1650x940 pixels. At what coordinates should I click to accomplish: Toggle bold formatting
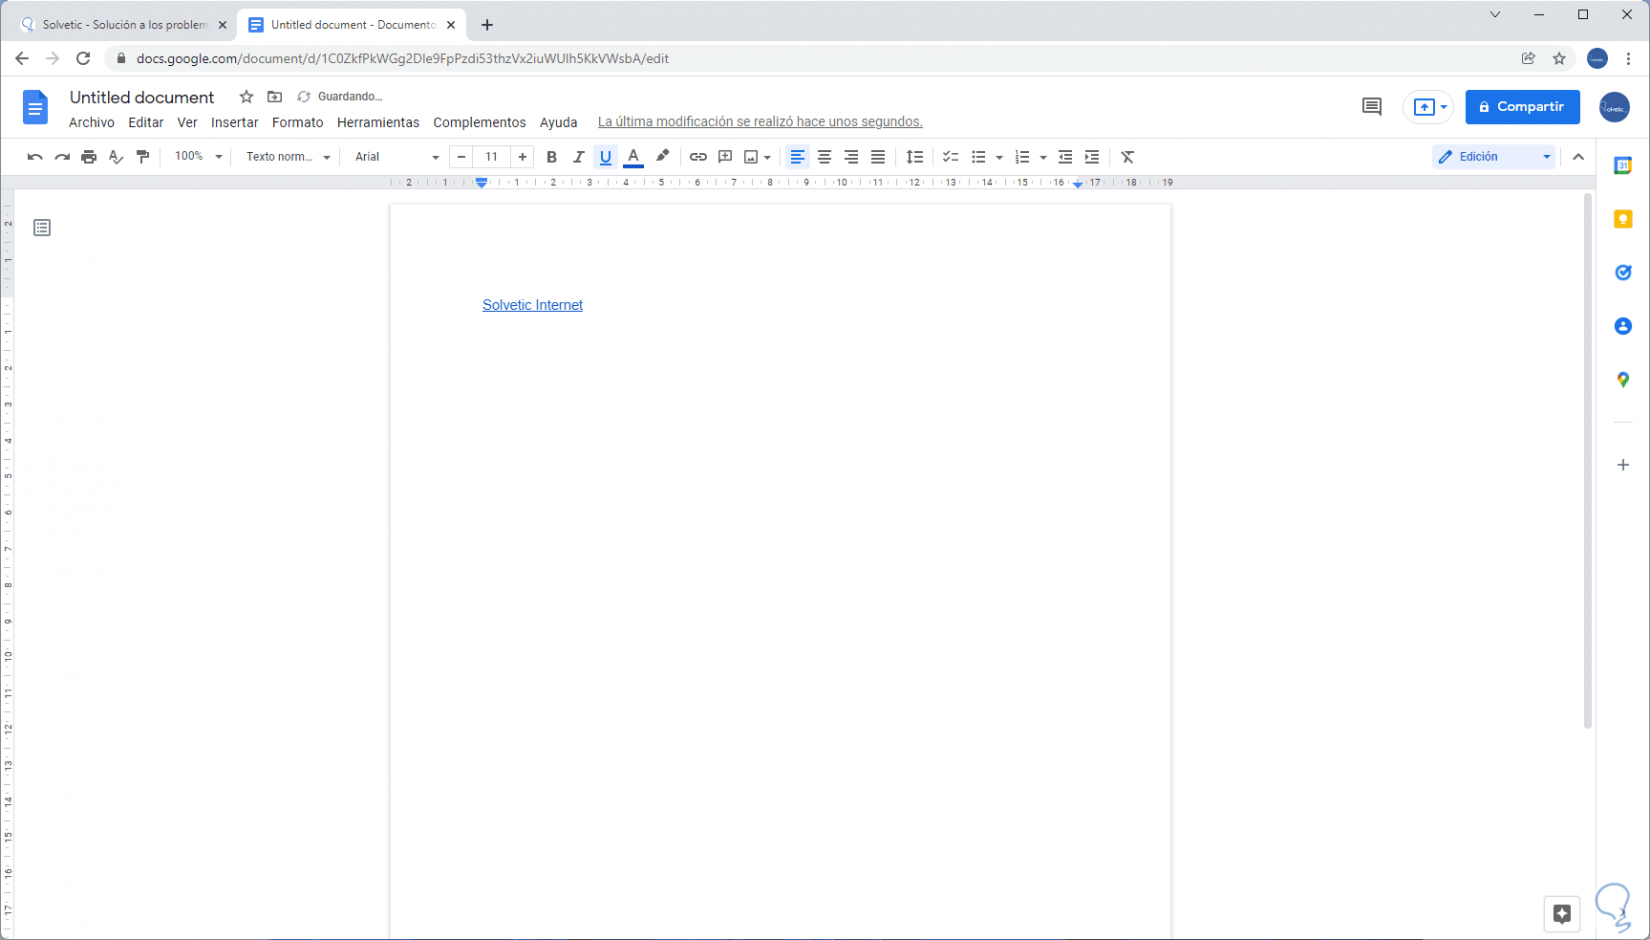[551, 157]
